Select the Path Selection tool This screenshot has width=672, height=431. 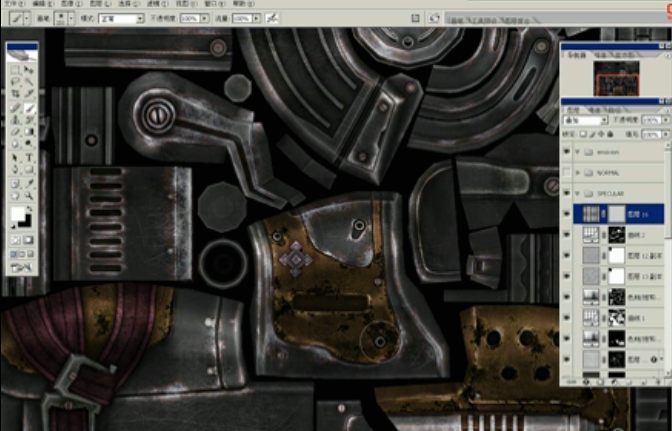click(x=15, y=158)
